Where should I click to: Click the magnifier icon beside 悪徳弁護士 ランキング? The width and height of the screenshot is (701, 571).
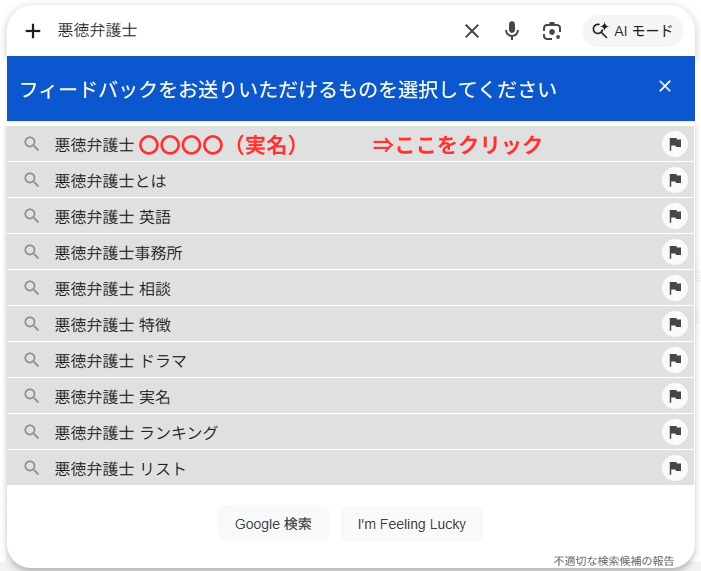tap(31, 431)
